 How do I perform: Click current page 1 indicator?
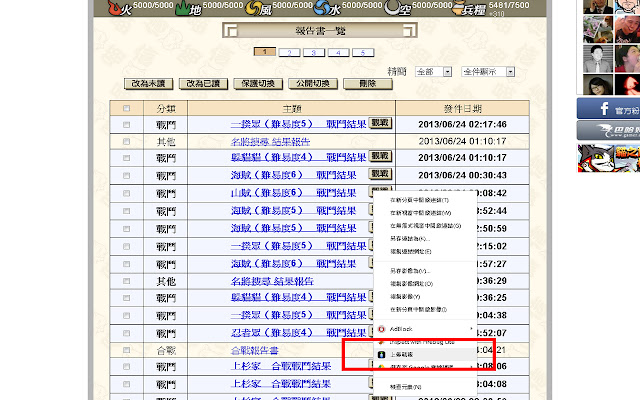click(x=264, y=52)
